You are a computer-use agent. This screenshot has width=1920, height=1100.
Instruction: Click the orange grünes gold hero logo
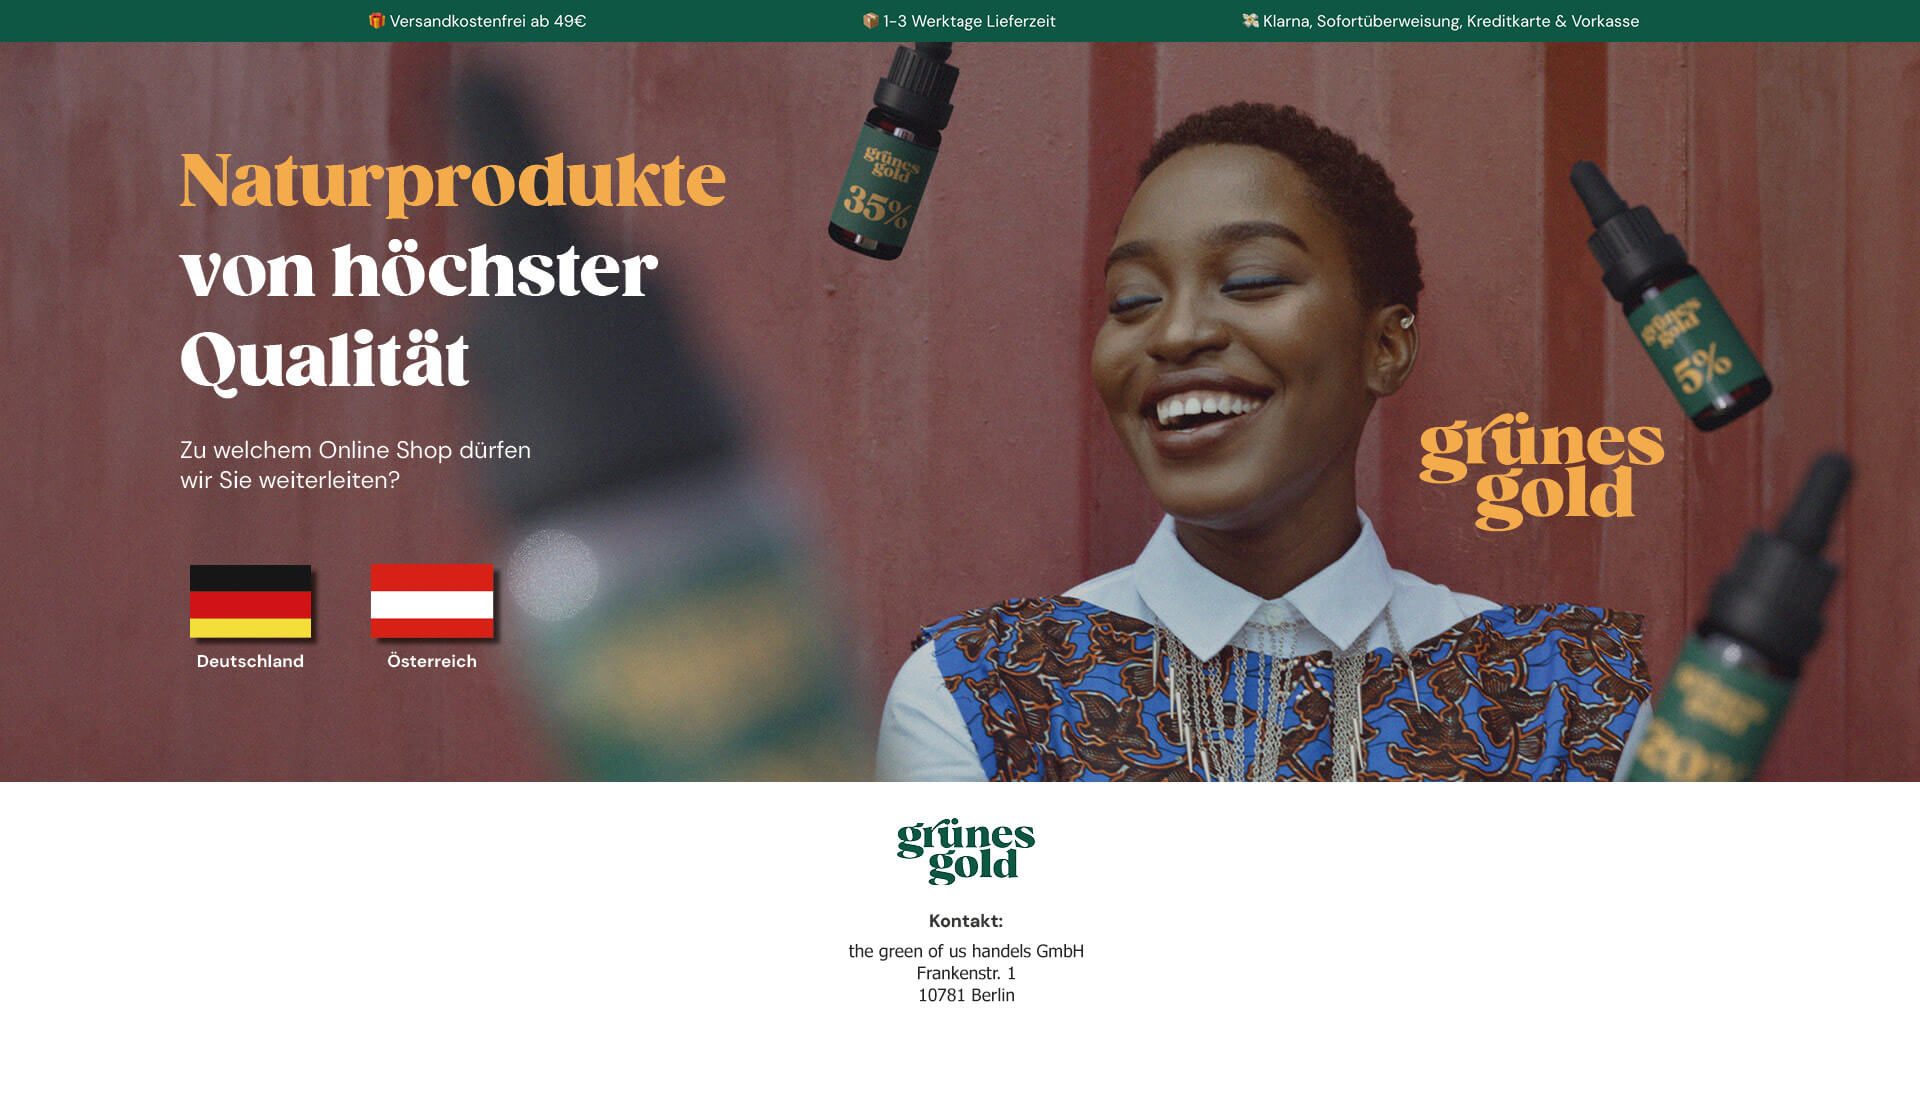tap(1542, 471)
